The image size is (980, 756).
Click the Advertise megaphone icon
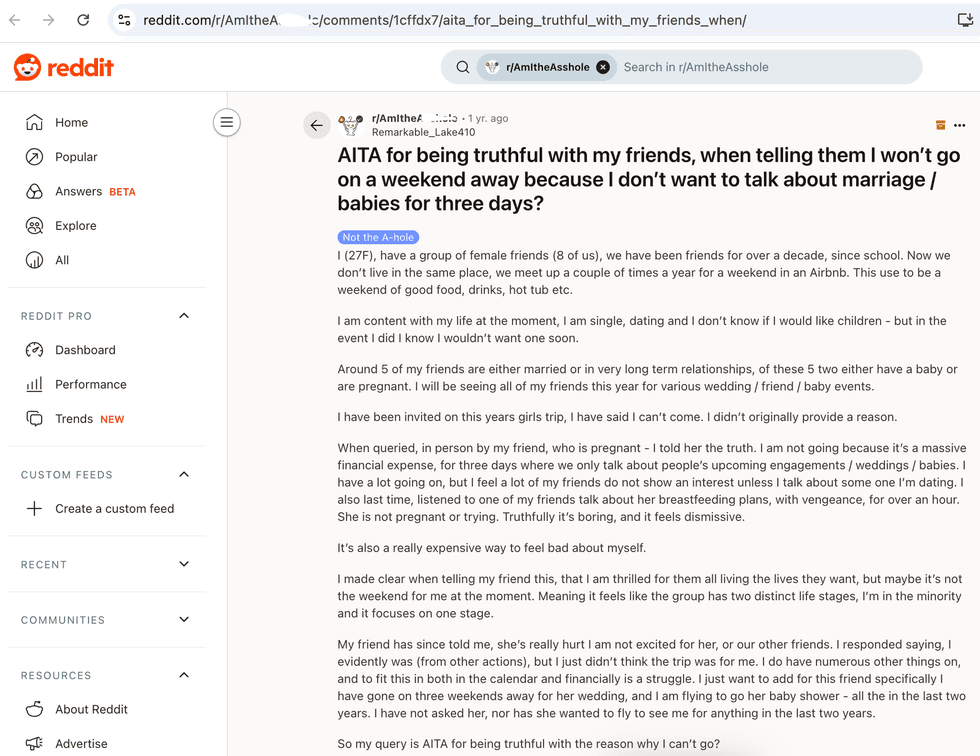click(x=34, y=744)
